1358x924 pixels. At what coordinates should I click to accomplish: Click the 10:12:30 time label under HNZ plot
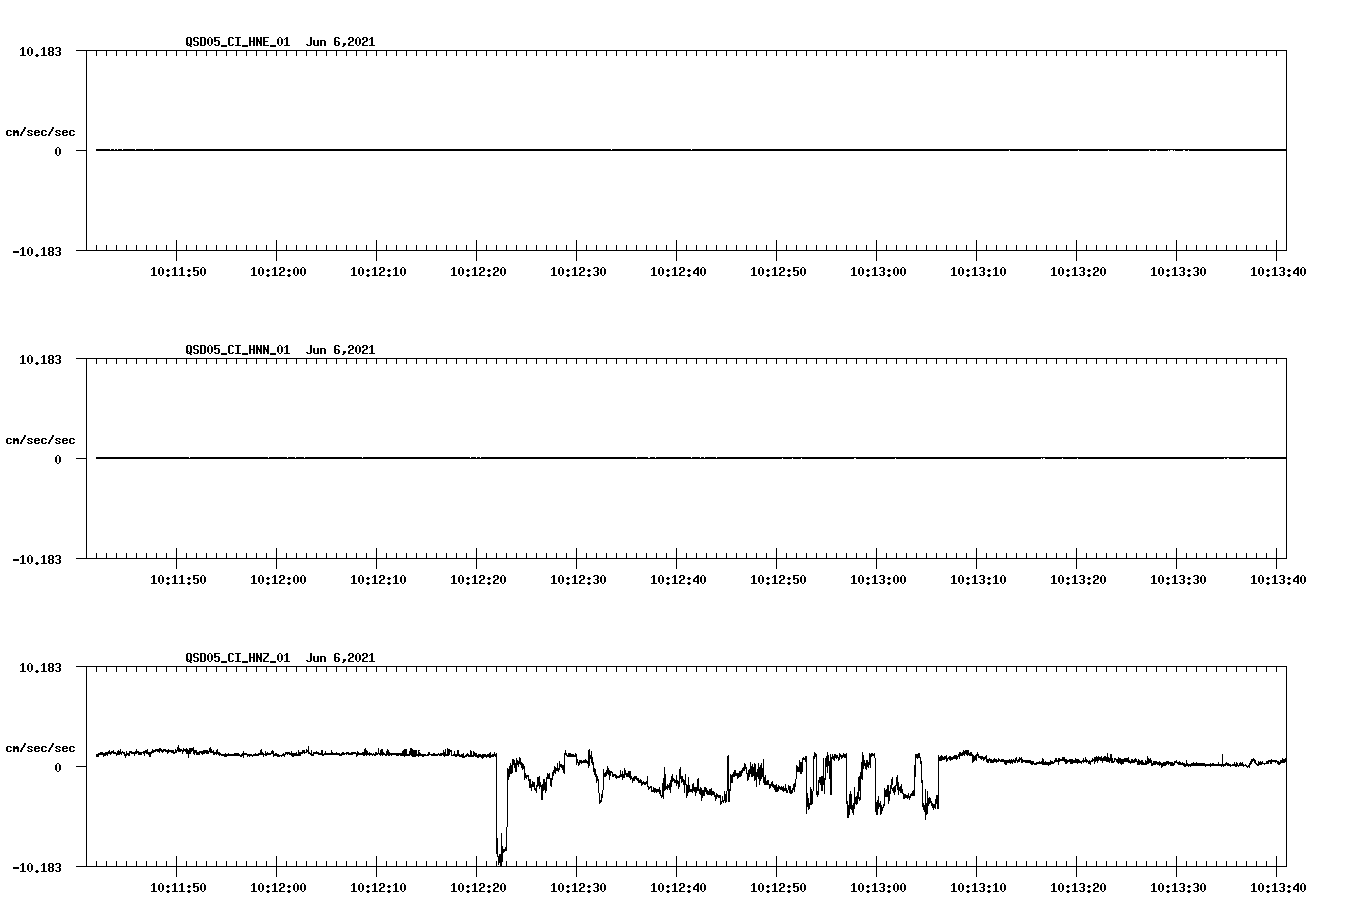pos(578,888)
